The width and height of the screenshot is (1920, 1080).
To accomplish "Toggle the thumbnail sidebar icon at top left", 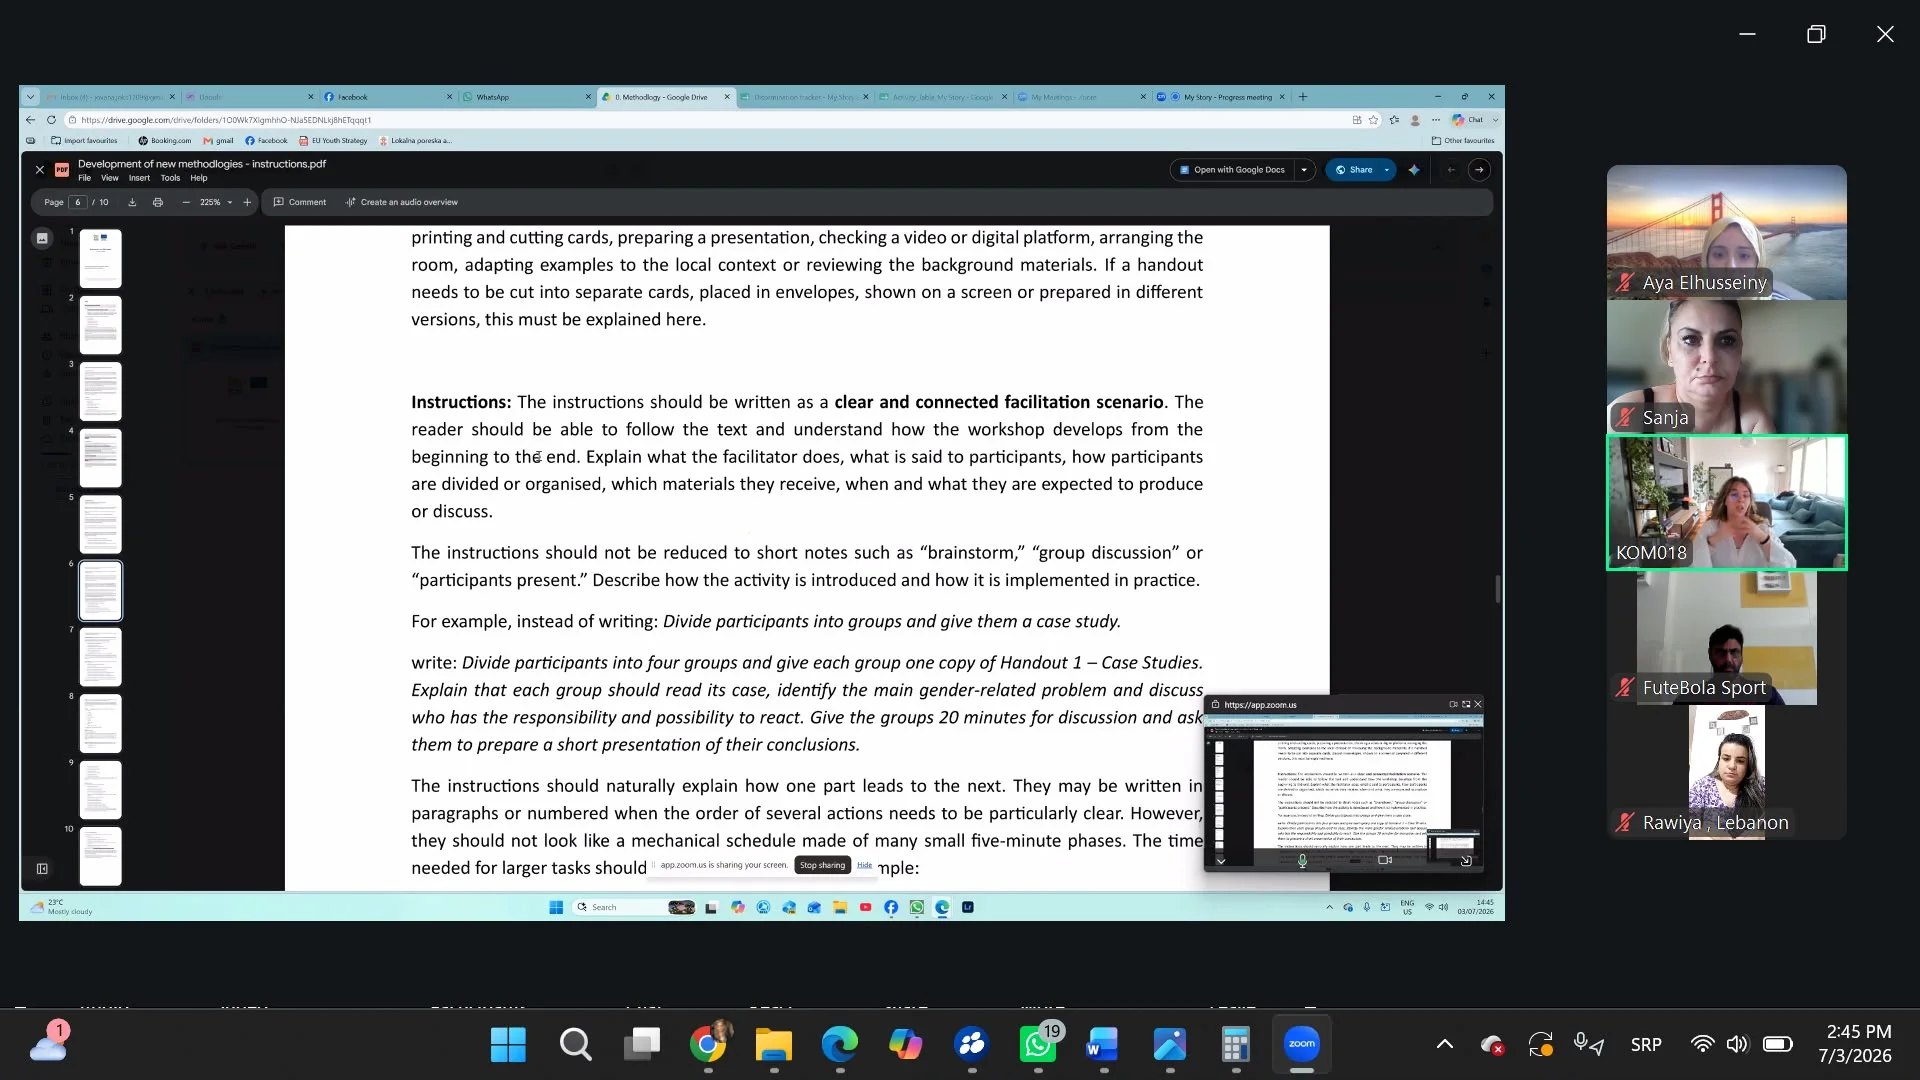I will click(42, 238).
